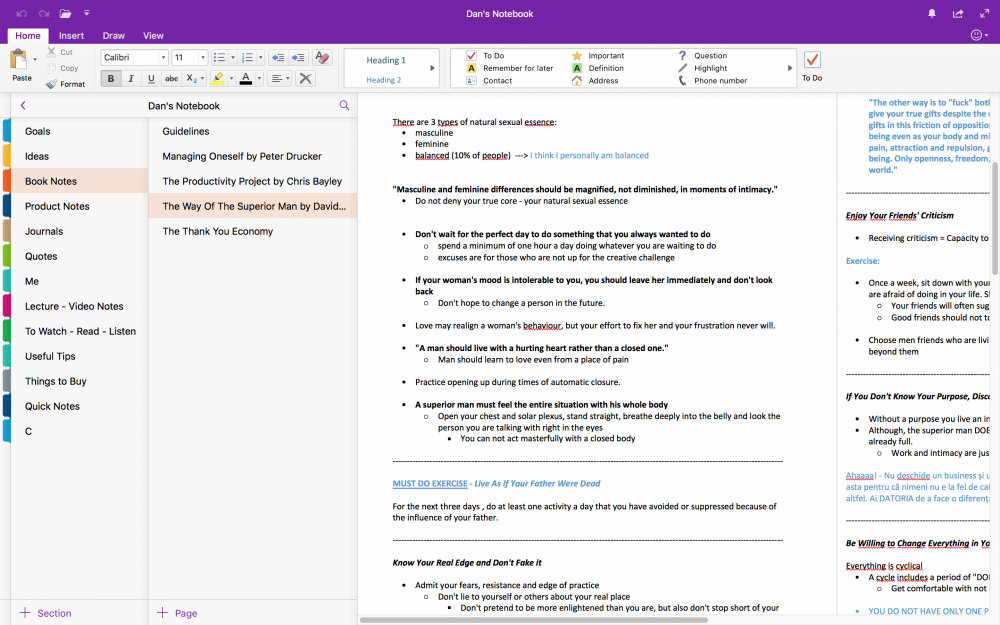1000x625 pixels.
Task: Apply the yellow text highlight color
Action: (x=218, y=79)
